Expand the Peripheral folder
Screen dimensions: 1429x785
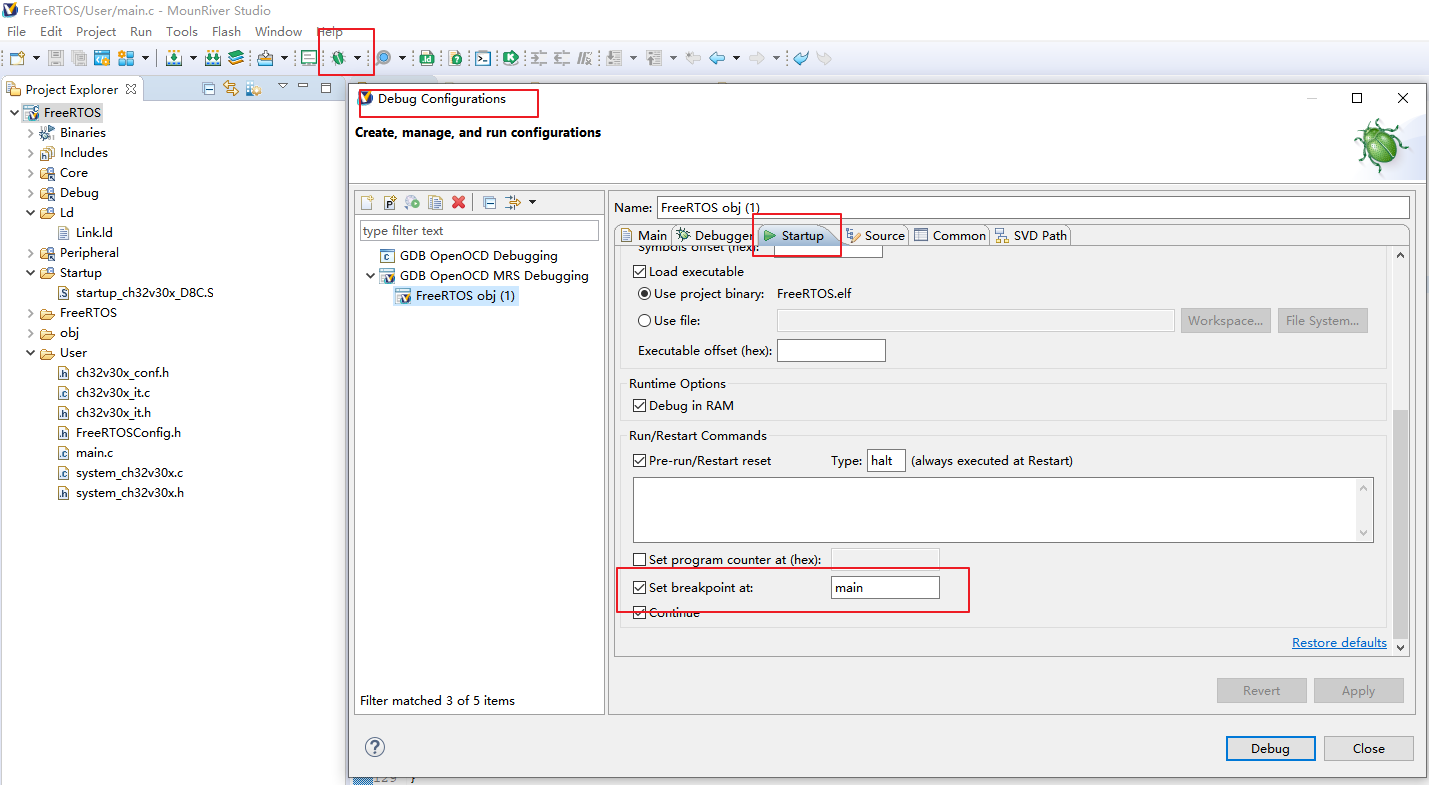click(x=30, y=253)
